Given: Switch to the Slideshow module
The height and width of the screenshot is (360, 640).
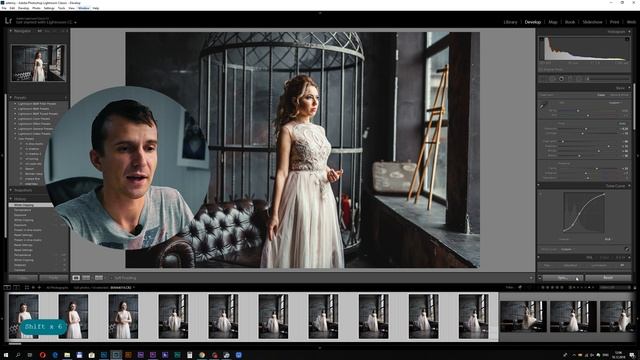Looking at the screenshot, I should (592, 22).
